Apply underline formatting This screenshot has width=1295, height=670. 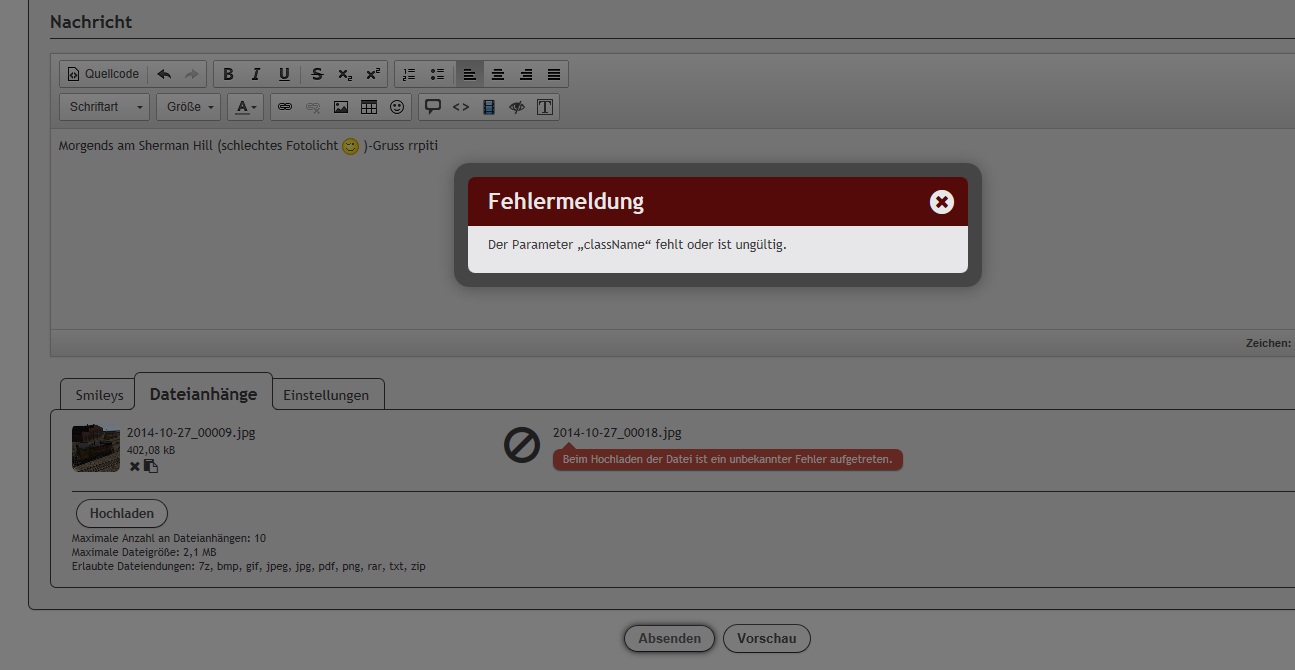click(x=284, y=74)
